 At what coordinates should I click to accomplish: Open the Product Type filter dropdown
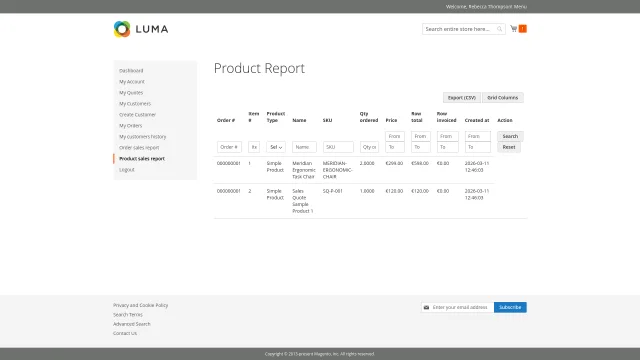276,147
